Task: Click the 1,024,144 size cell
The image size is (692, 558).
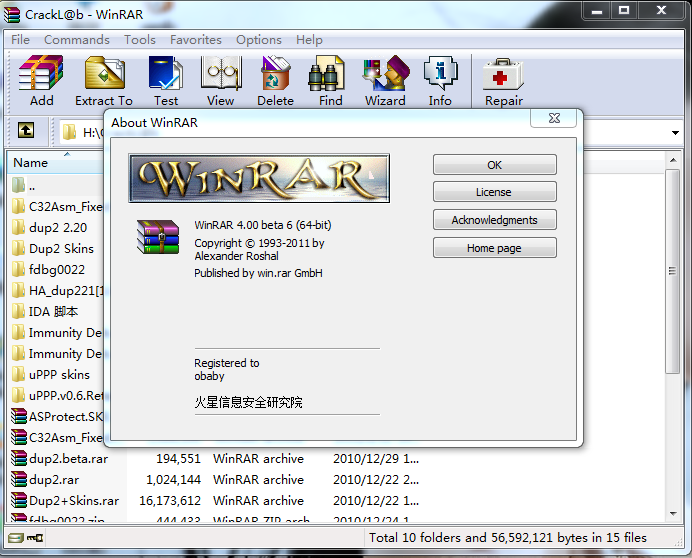Action: (x=173, y=479)
